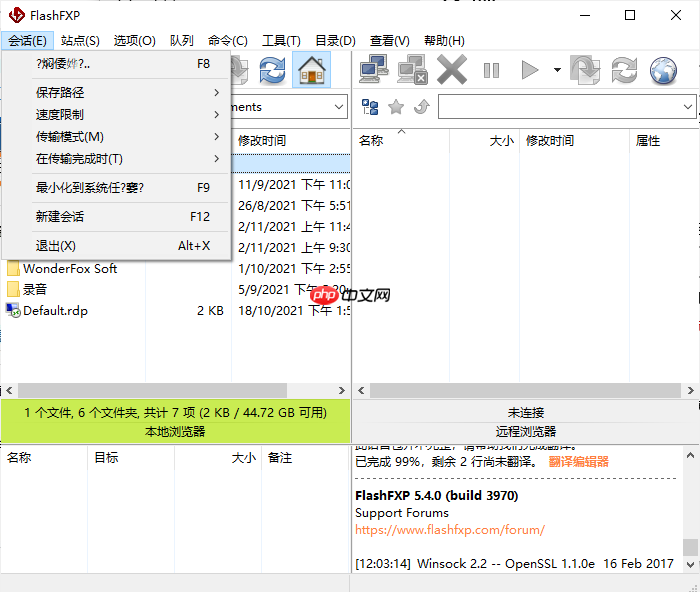Viewport: 700px width, 592px height.
Task: Click the home folder icon
Action: point(312,70)
